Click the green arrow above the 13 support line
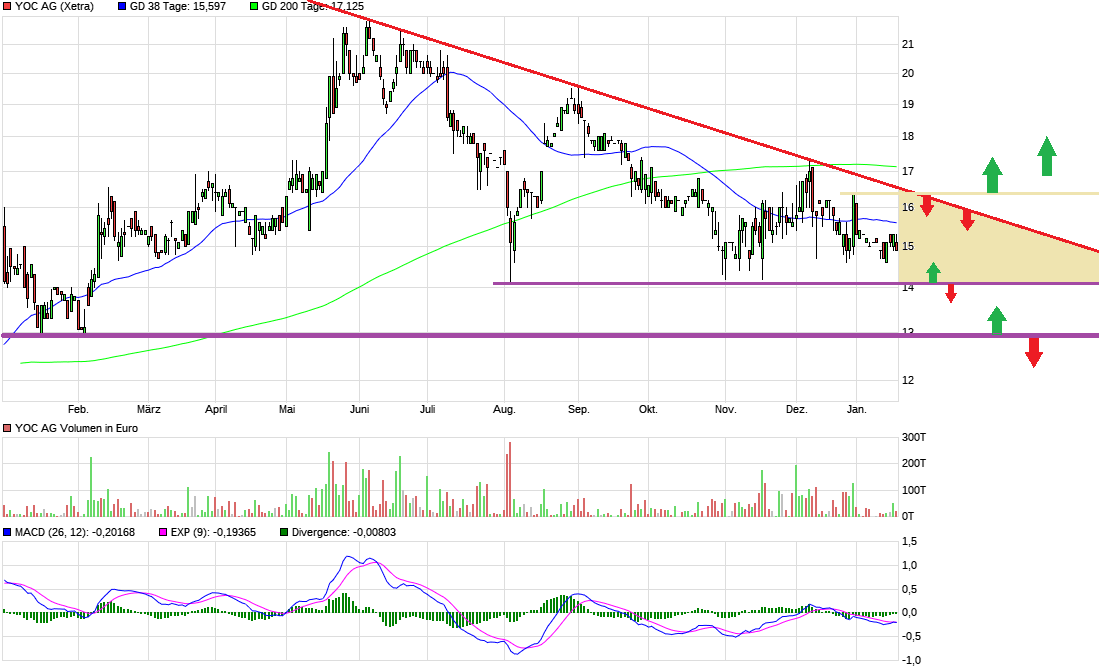 (996, 320)
